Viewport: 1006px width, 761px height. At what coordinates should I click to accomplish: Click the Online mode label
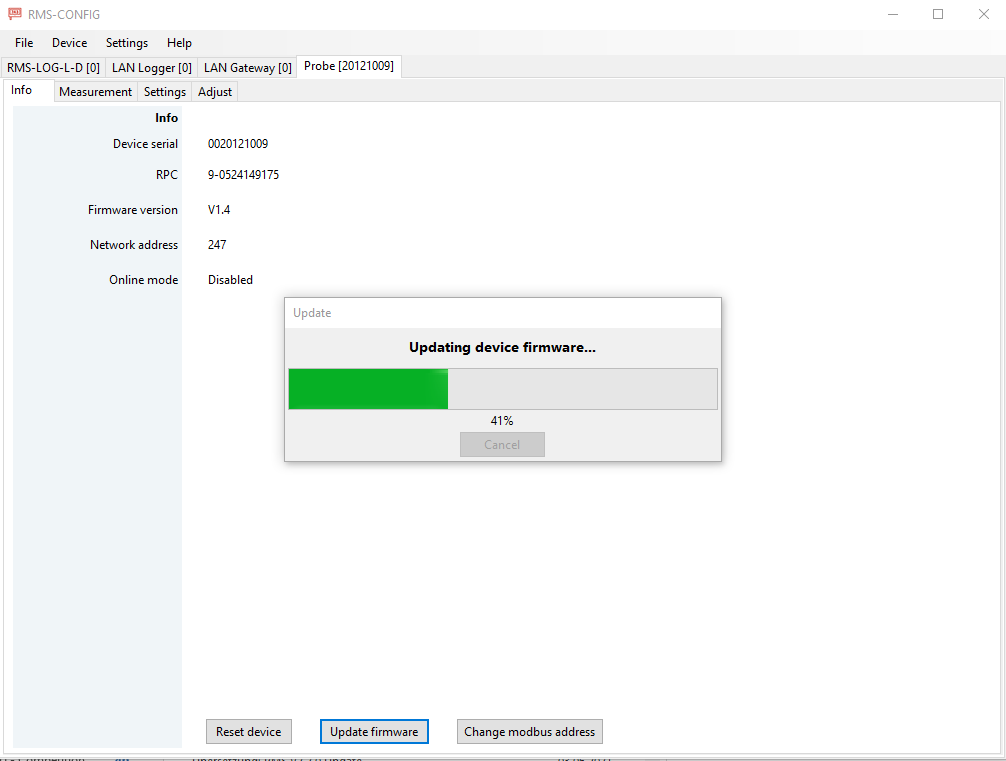click(143, 280)
